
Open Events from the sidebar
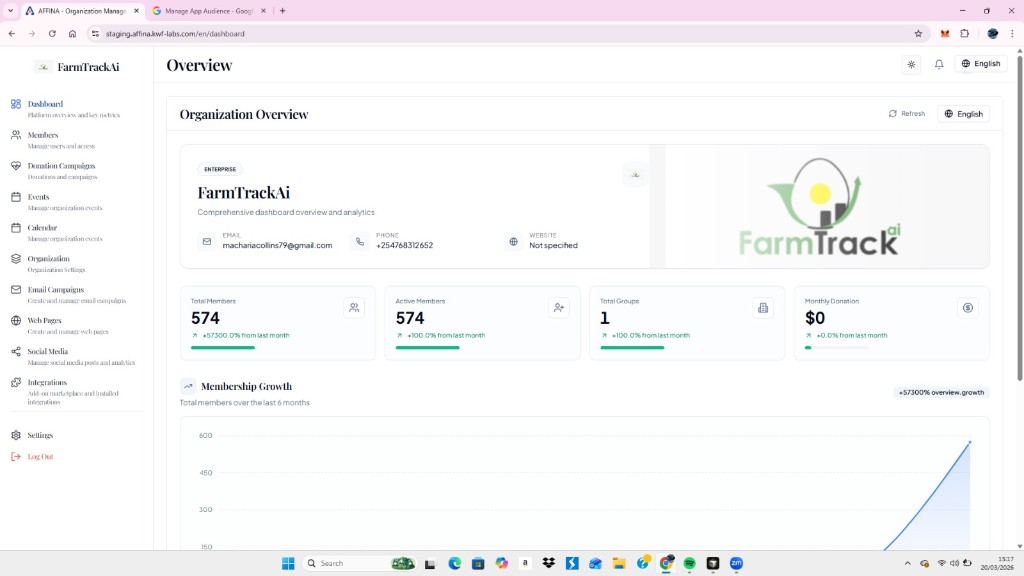point(37,196)
